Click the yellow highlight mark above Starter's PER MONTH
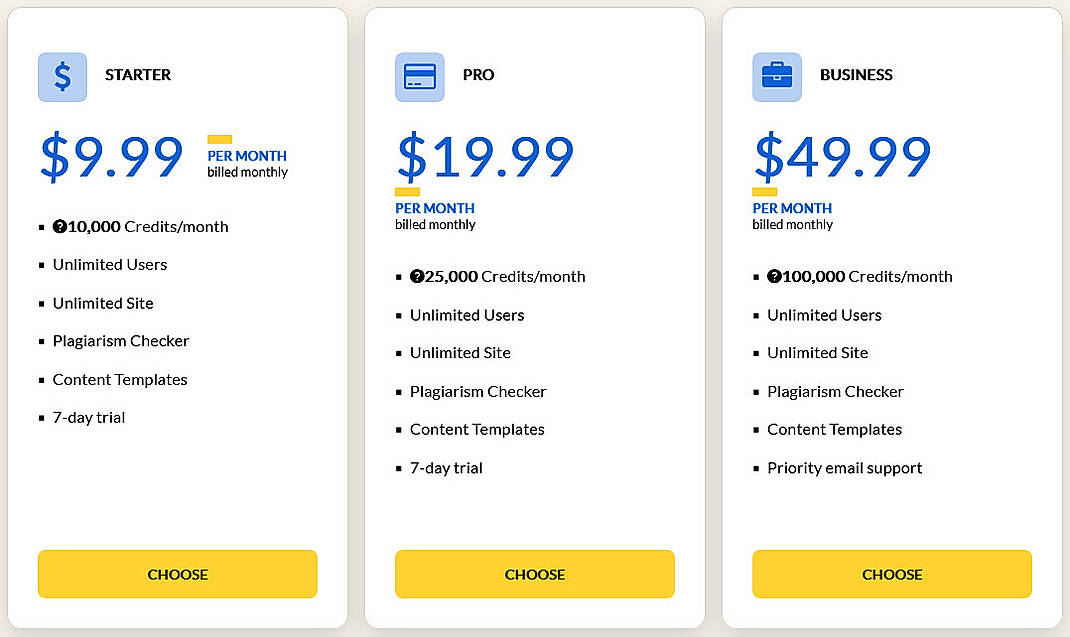Viewport: 1070px width, 637px height. [218, 137]
